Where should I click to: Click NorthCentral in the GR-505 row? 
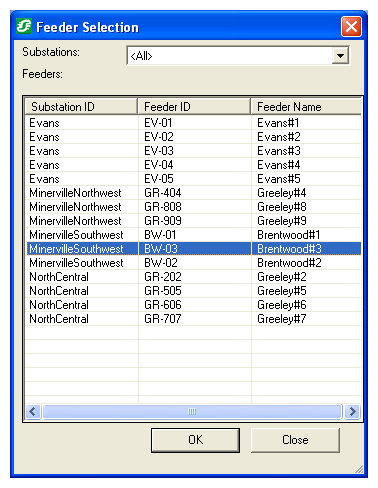coord(59,291)
